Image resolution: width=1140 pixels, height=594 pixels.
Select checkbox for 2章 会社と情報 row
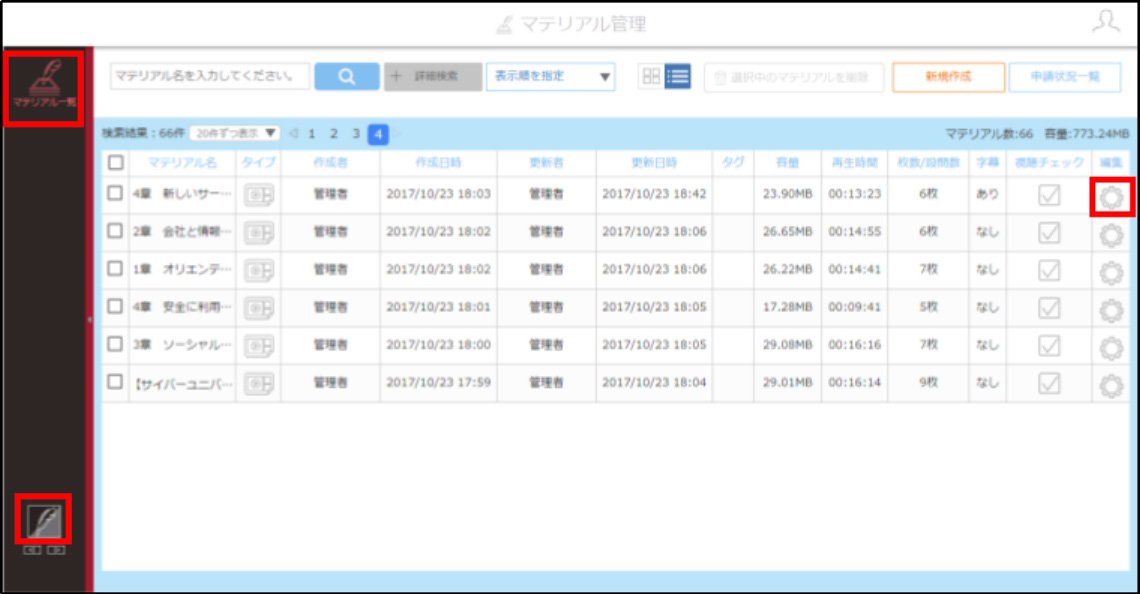[115, 230]
